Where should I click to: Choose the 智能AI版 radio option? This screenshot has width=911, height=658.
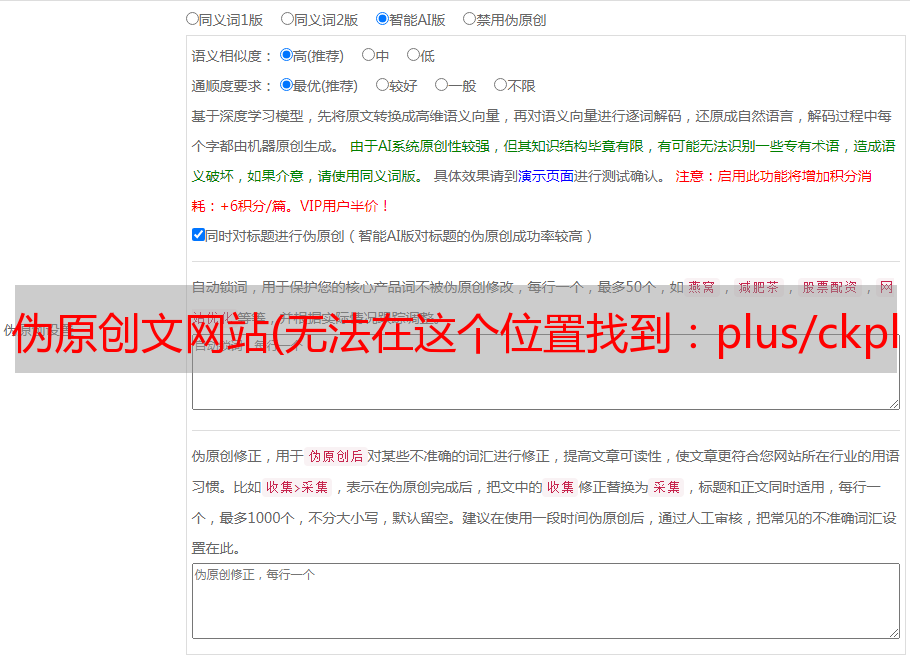pos(382,19)
